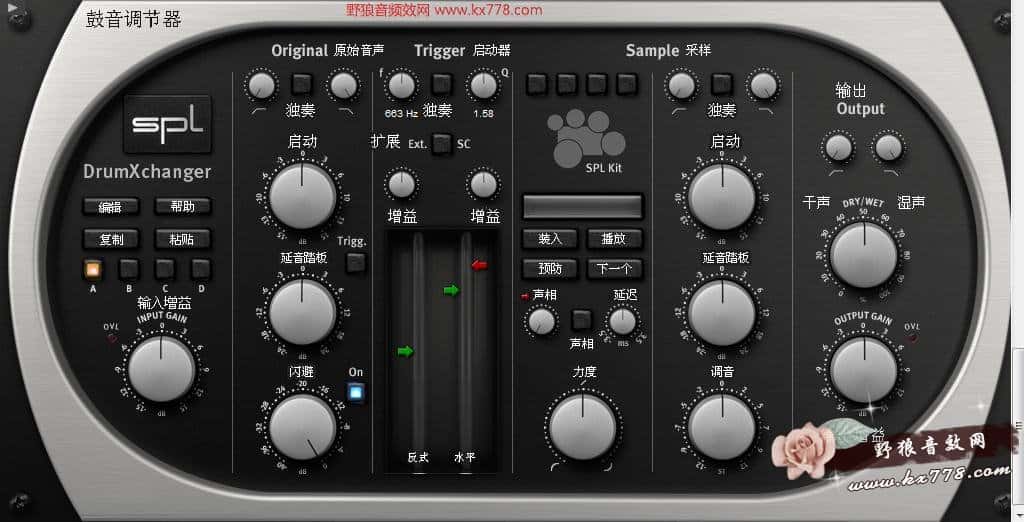Click the Sample section high-pass filter knob
The image size is (1024, 522).
click(x=681, y=85)
